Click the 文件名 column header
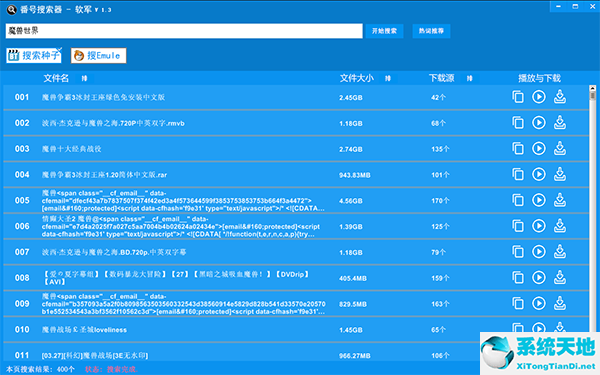600x375 pixels. (x=56, y=78)
